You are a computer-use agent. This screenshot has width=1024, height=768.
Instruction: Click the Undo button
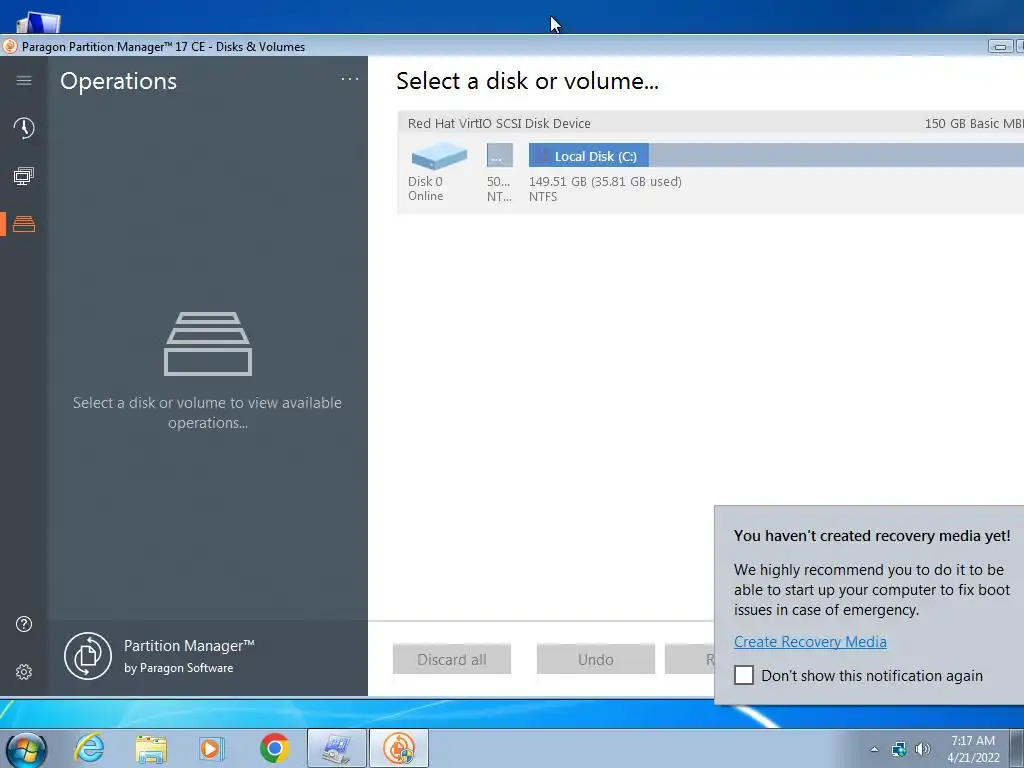pos(596,659)
